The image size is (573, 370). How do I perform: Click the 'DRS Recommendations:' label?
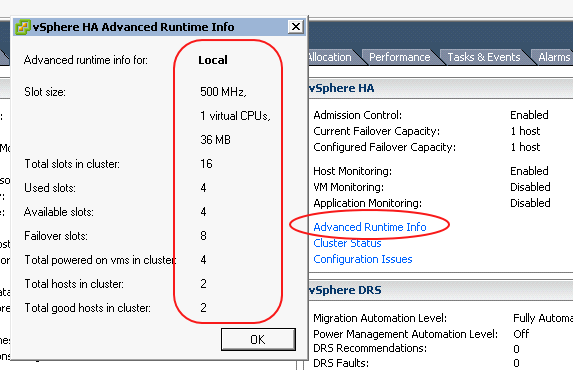370,348
